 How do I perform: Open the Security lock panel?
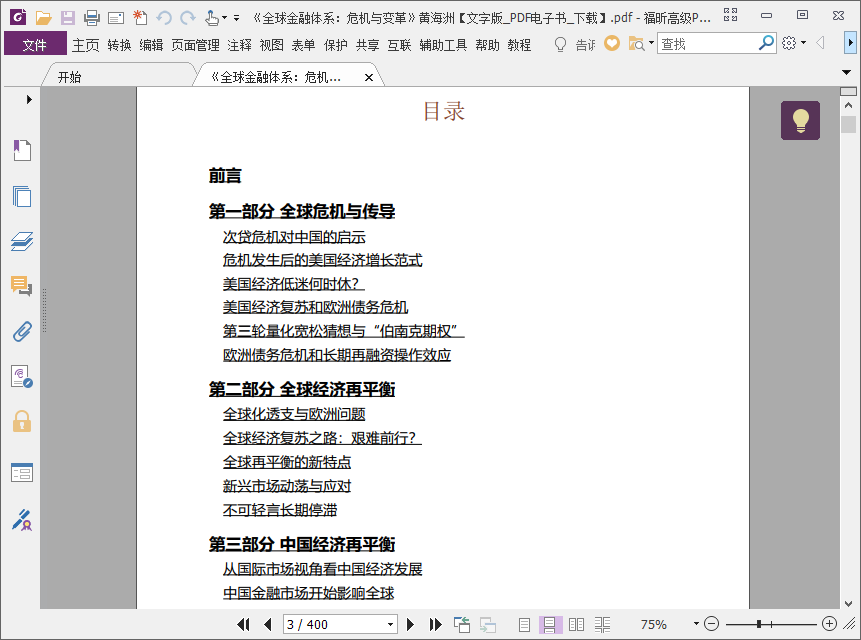coord(22,422)
